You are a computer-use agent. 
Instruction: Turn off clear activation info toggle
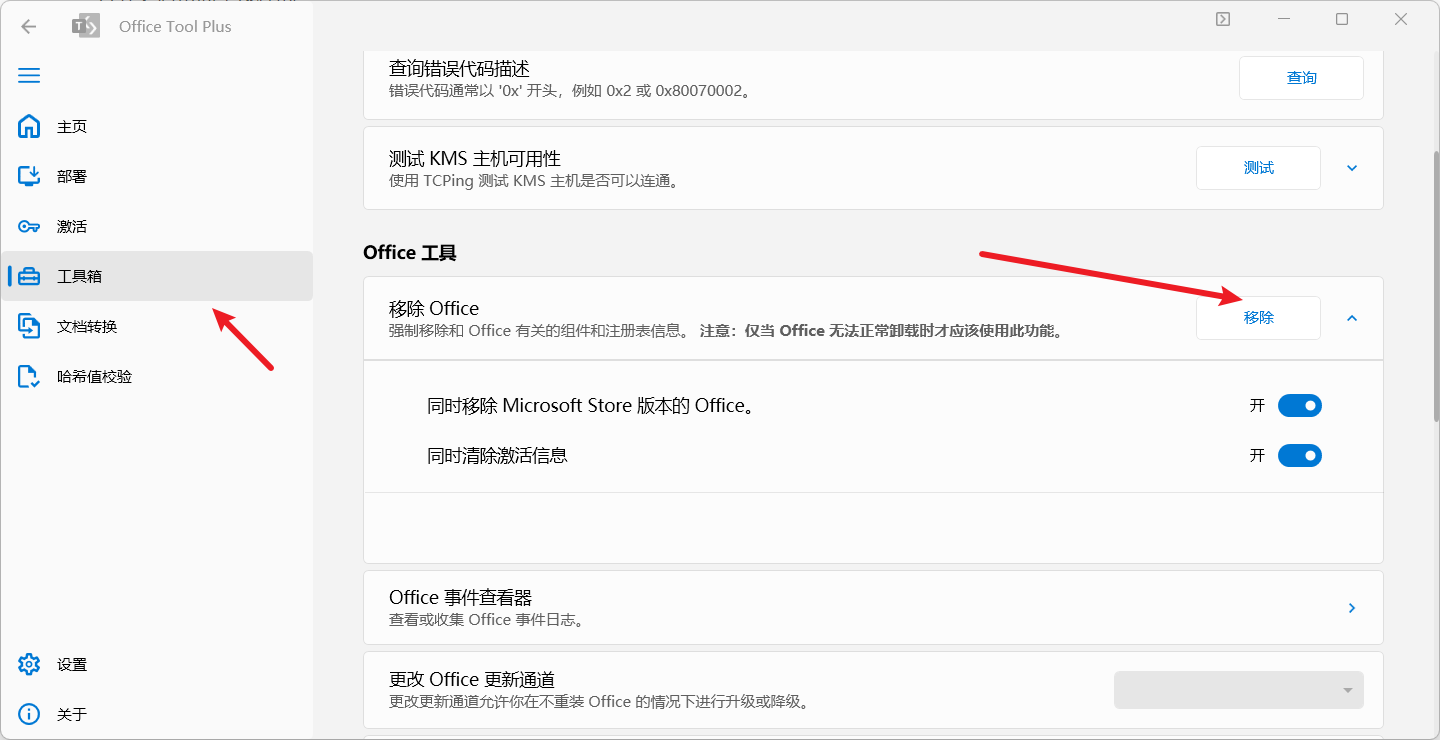point(1299,456)
